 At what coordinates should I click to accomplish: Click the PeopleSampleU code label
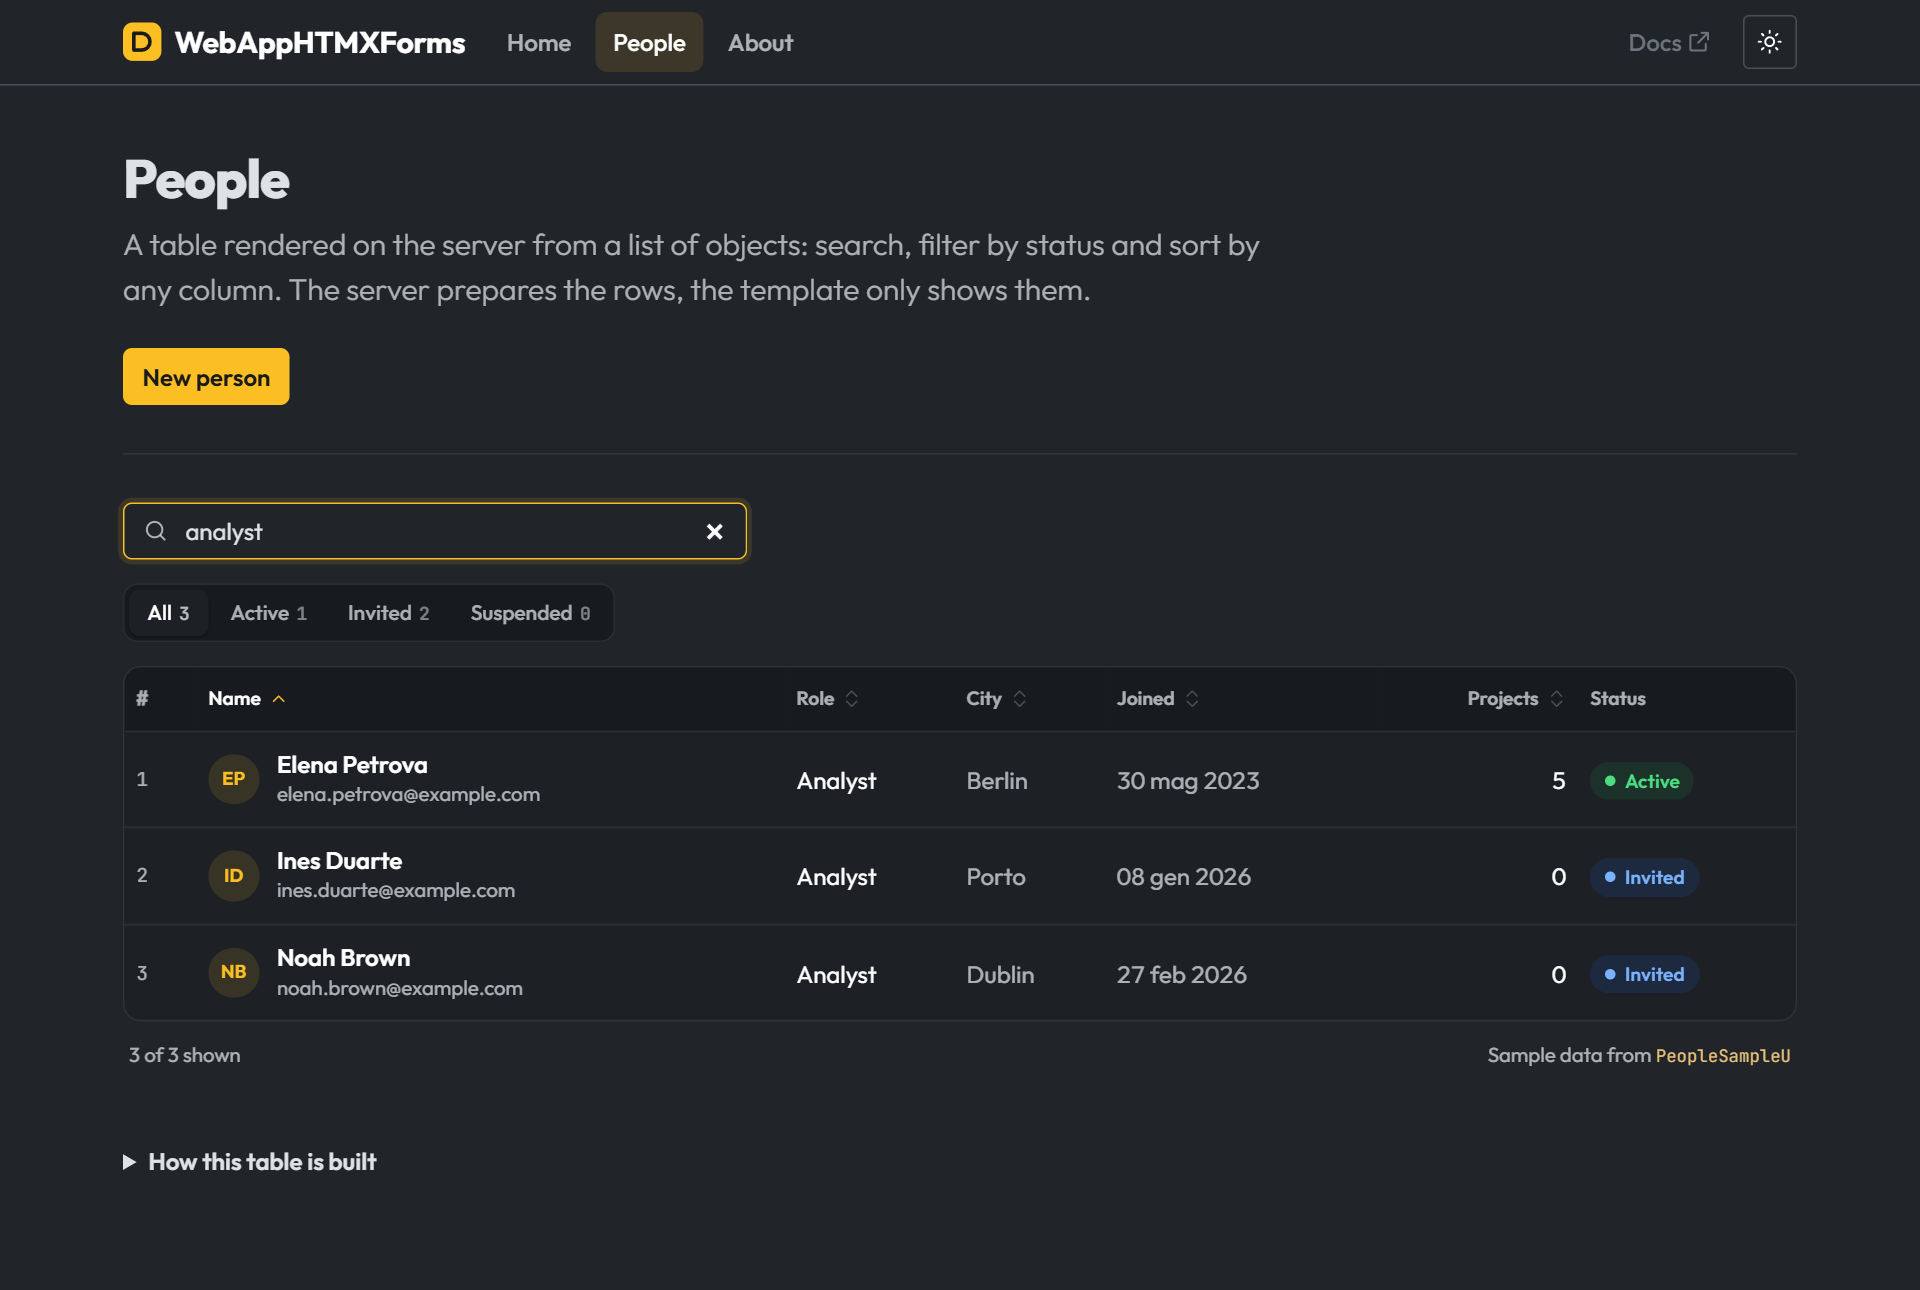(1723, 1056)
